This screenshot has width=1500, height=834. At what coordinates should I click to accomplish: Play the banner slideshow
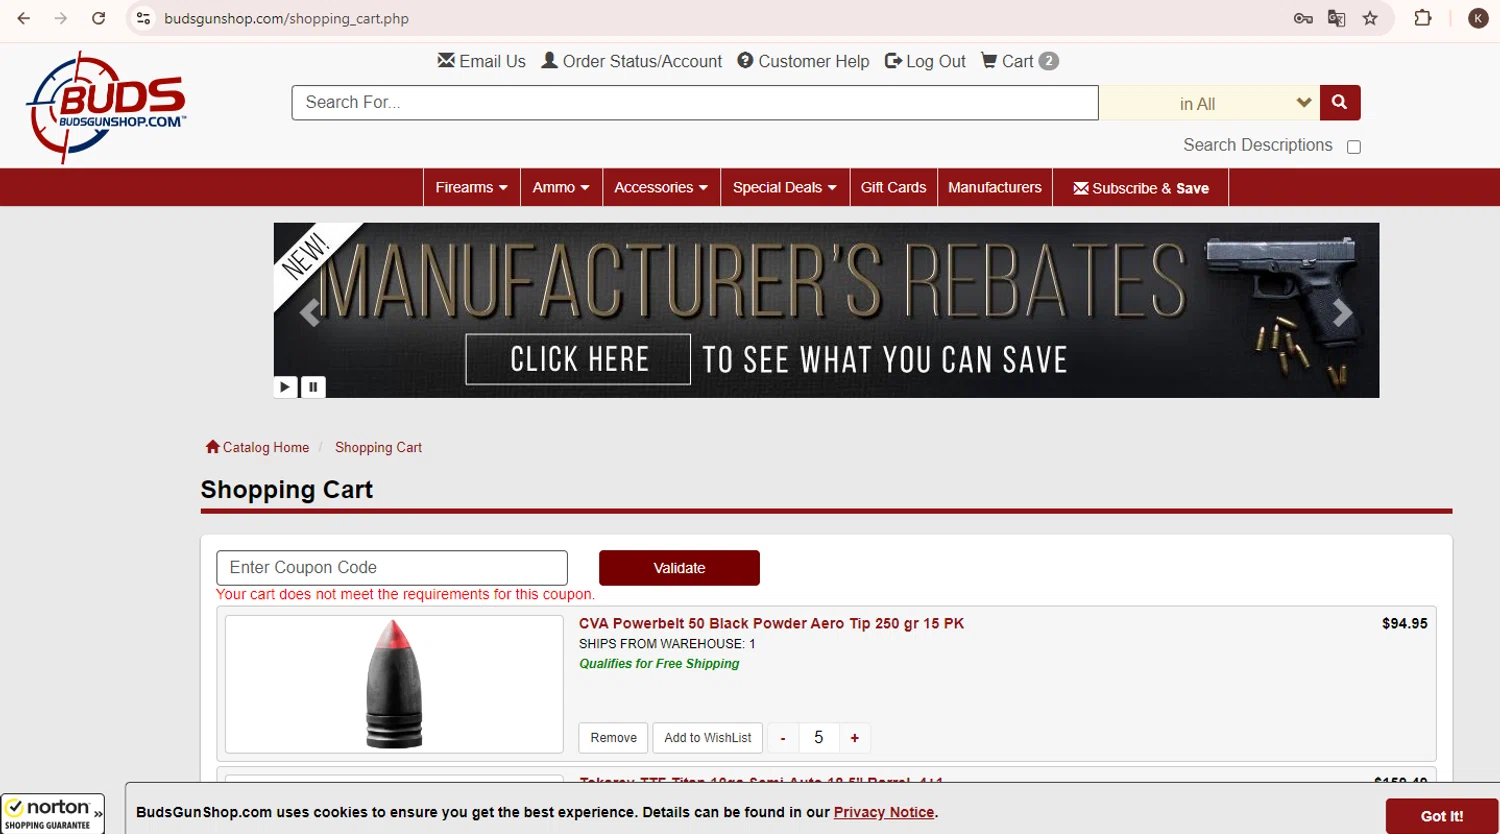[285, 386]
